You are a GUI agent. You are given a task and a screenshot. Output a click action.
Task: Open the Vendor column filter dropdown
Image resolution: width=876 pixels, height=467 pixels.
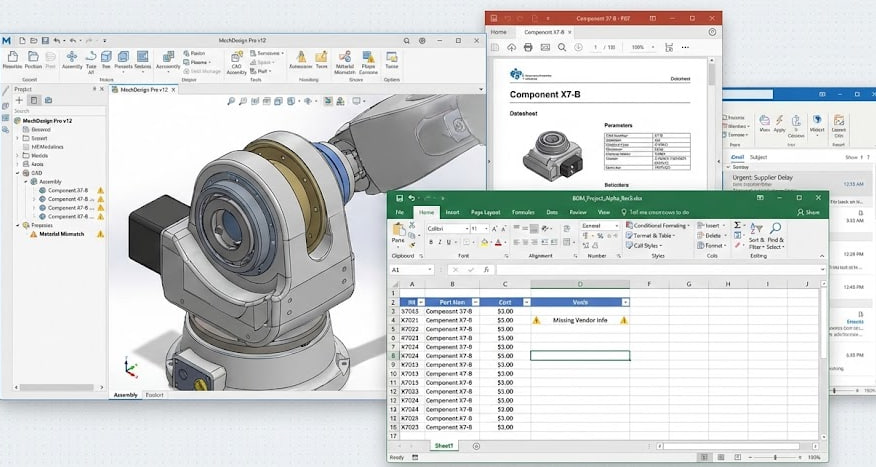(625, 301)
